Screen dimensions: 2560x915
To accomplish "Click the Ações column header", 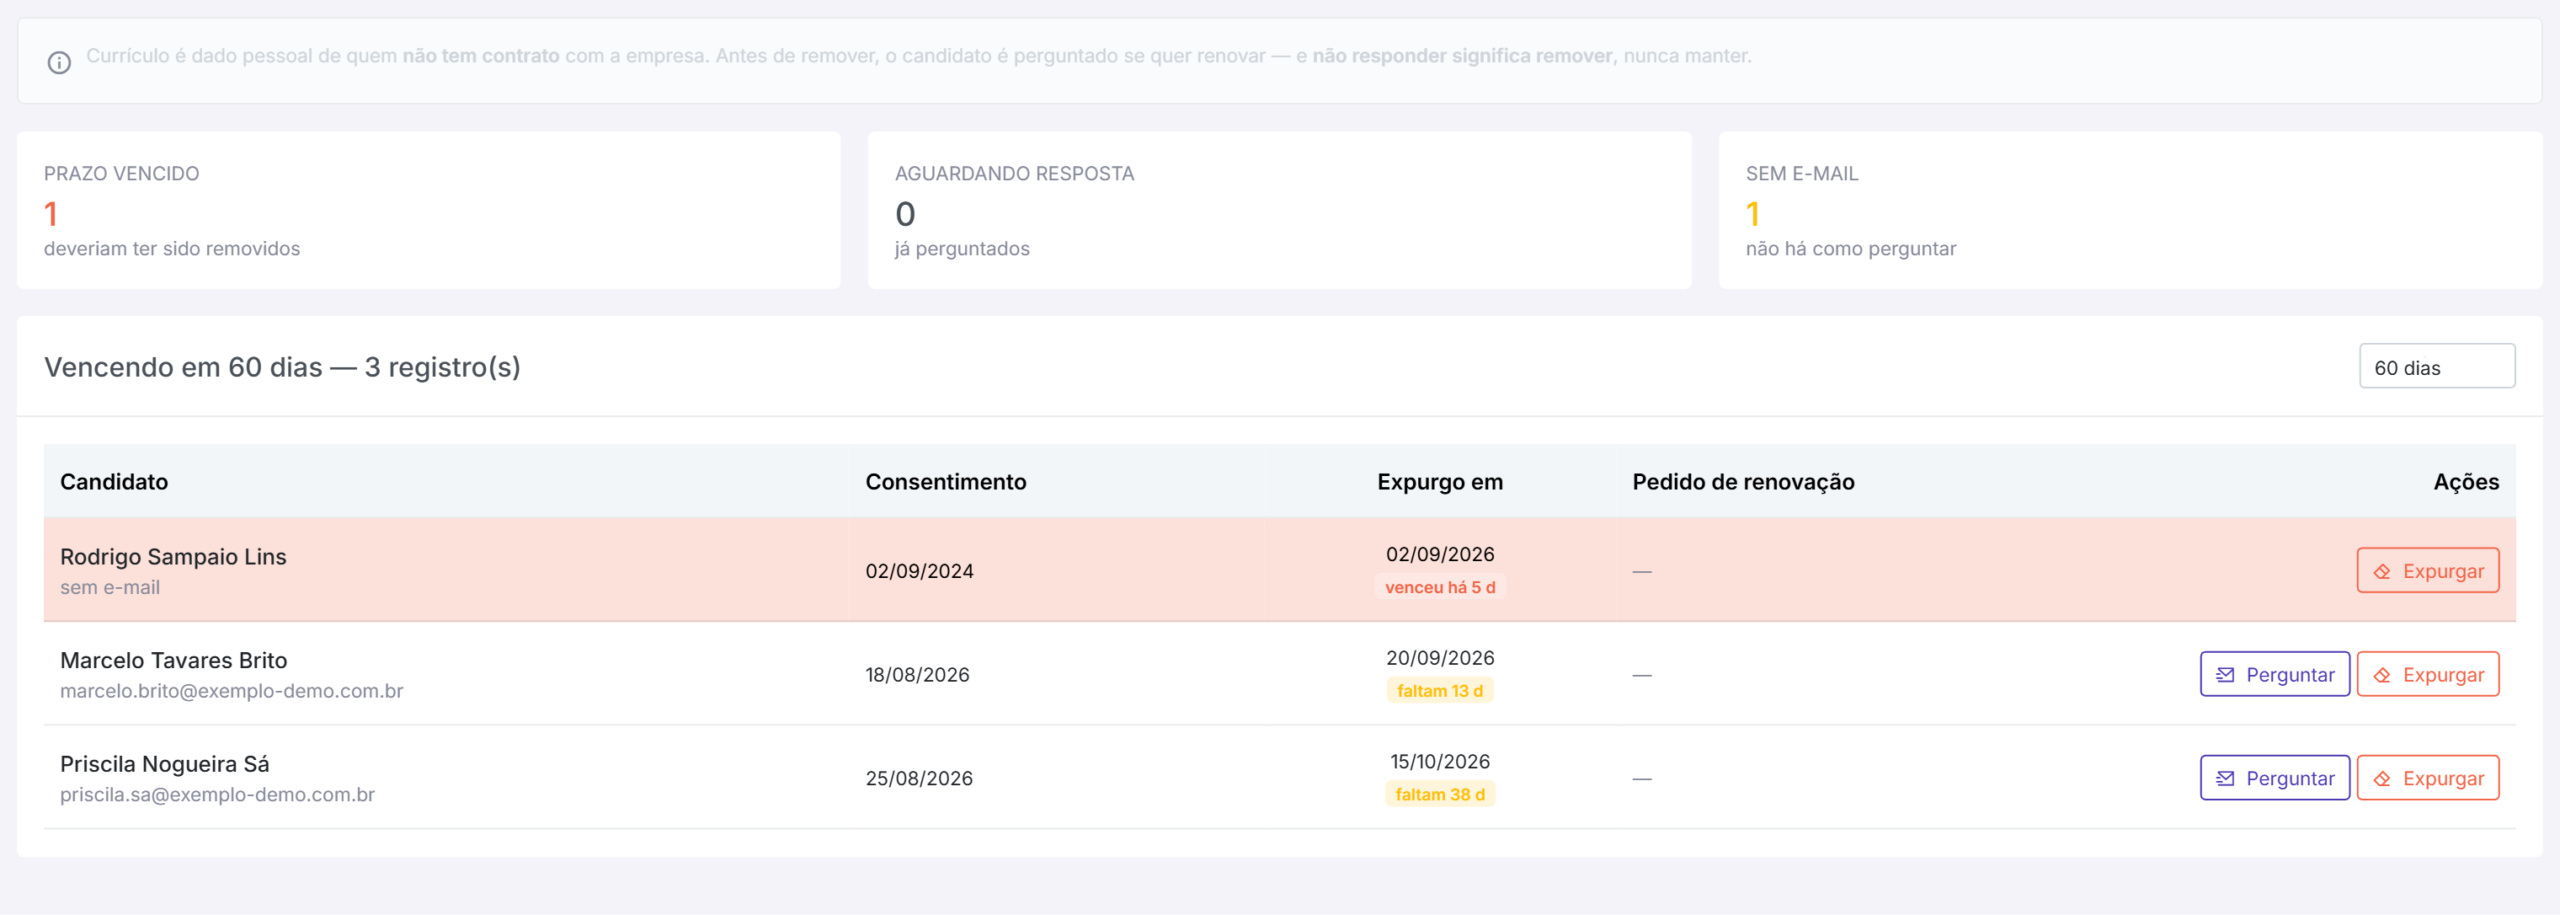I will pyautogui.click(x=2466, y=482).
